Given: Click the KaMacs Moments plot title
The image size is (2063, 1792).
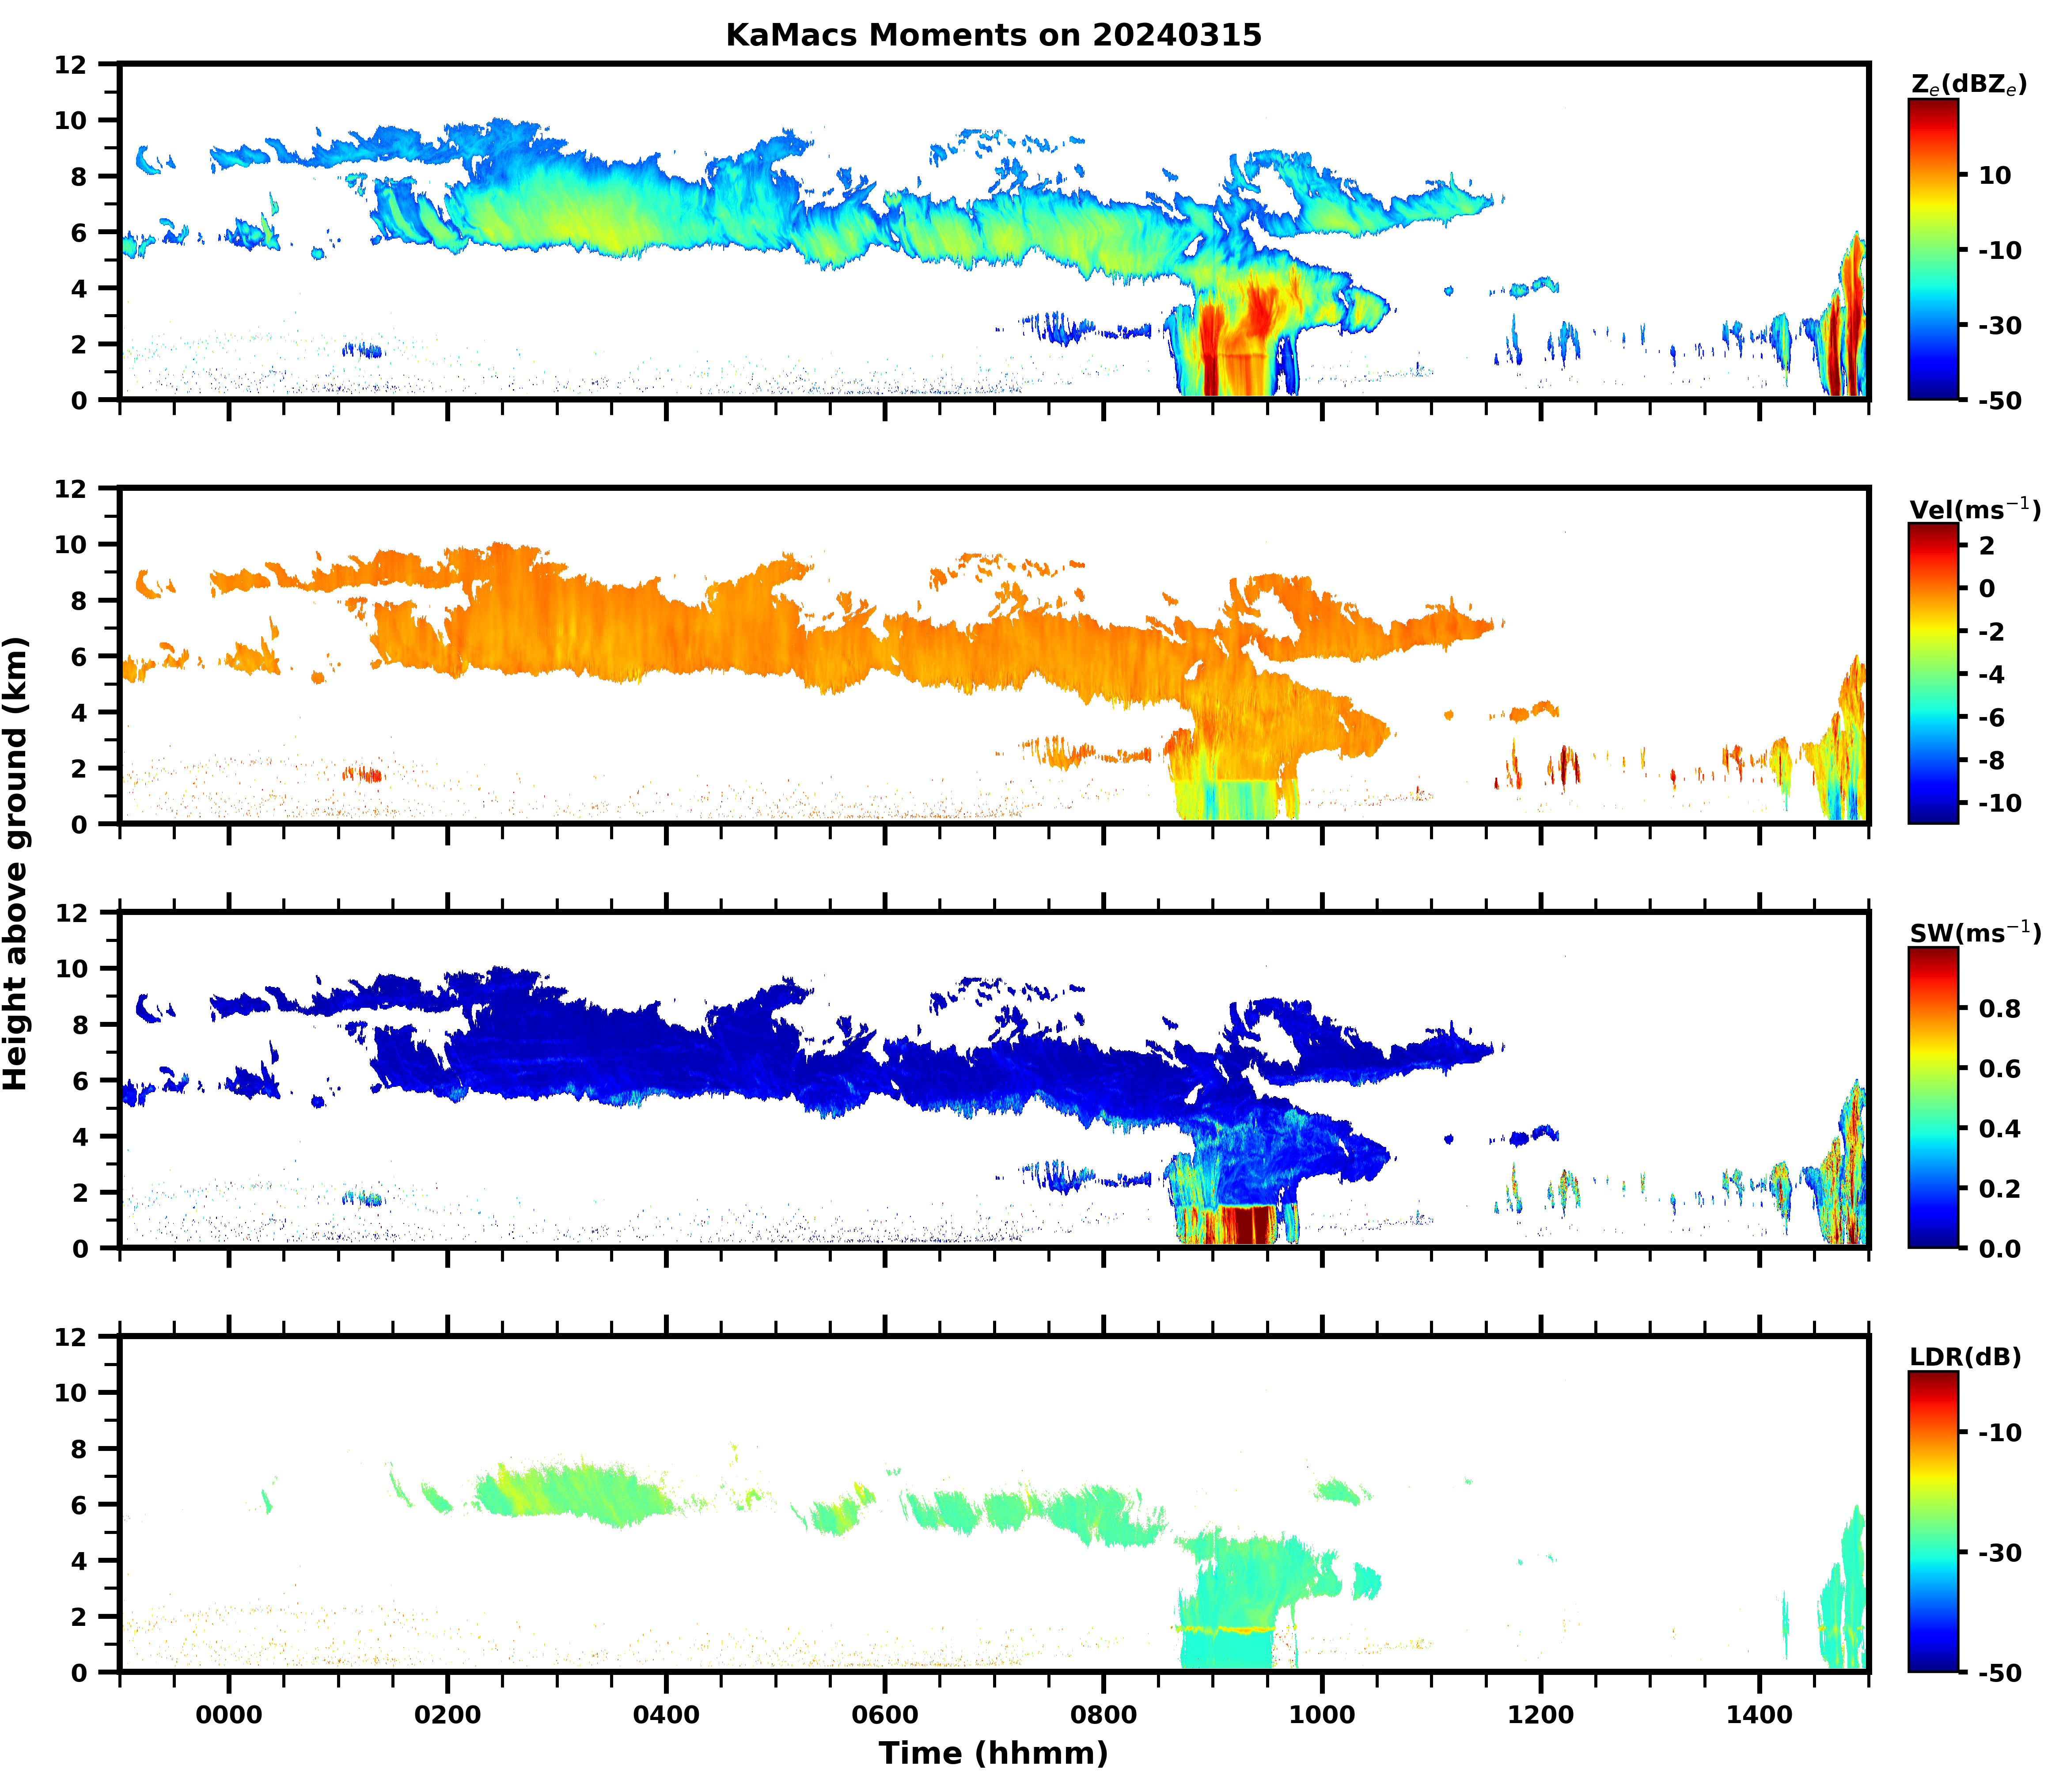Looking at the screenshot, I should (x=993, y=35).
